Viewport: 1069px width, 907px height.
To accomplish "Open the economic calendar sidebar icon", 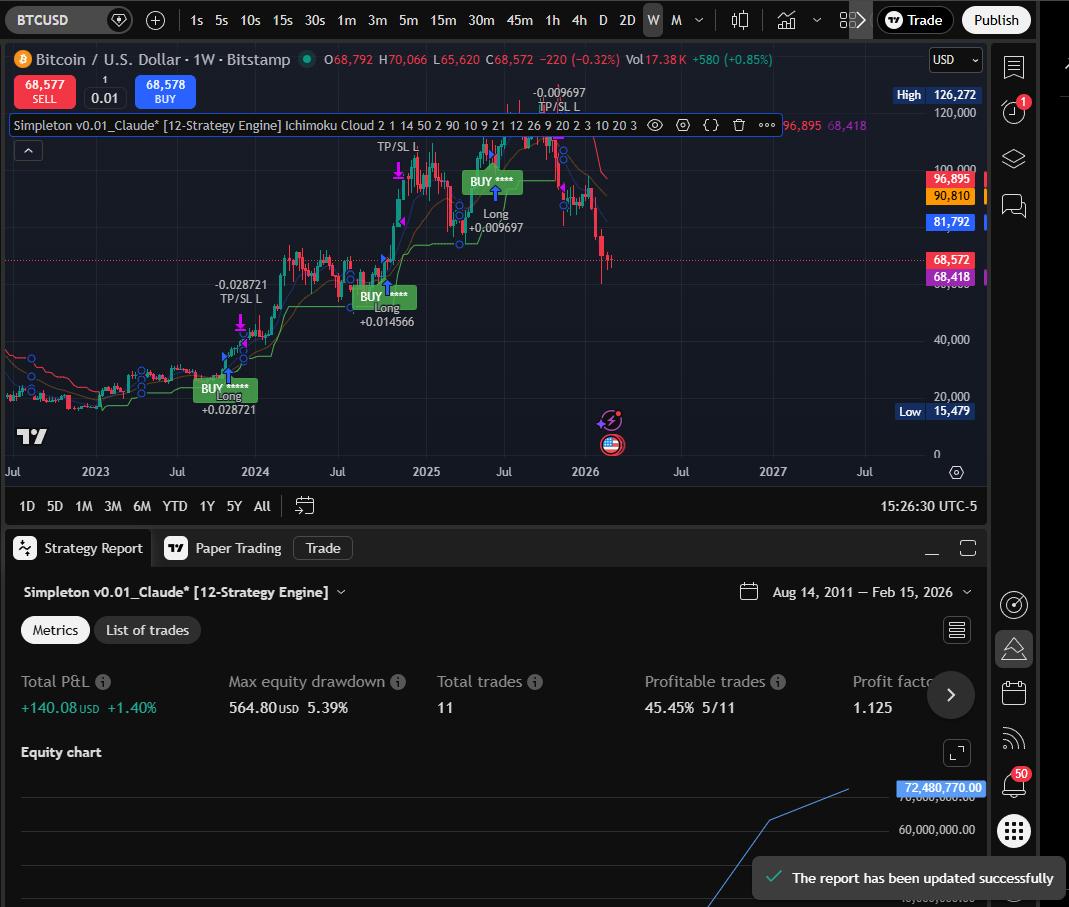I will tap(1013, 692).
